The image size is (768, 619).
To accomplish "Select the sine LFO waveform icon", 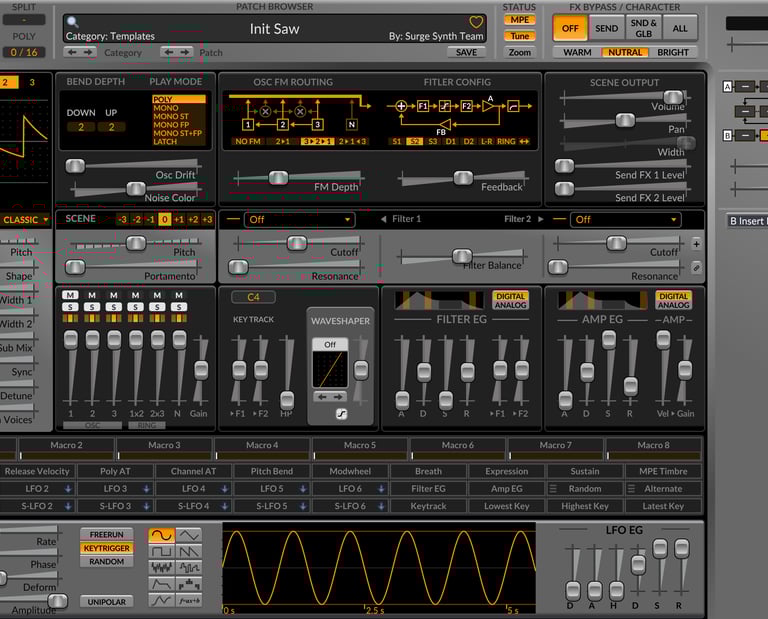I will click(x=160, y=536).
